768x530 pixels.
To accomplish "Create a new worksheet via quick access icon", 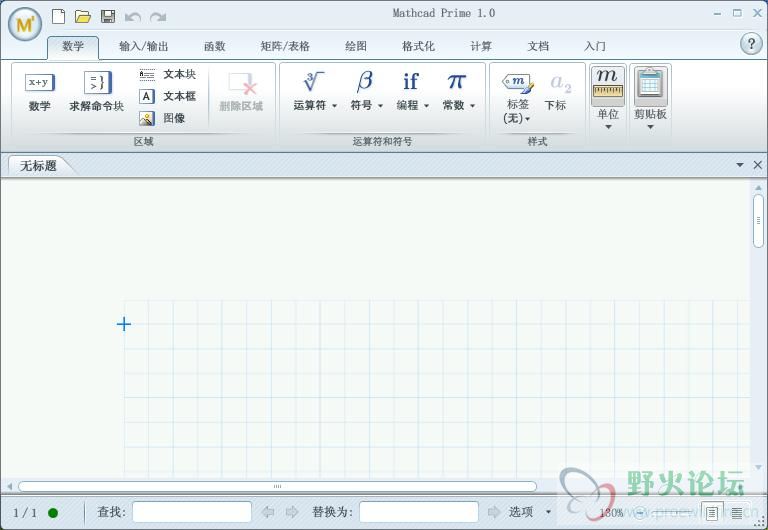I will tap(58, 17).
